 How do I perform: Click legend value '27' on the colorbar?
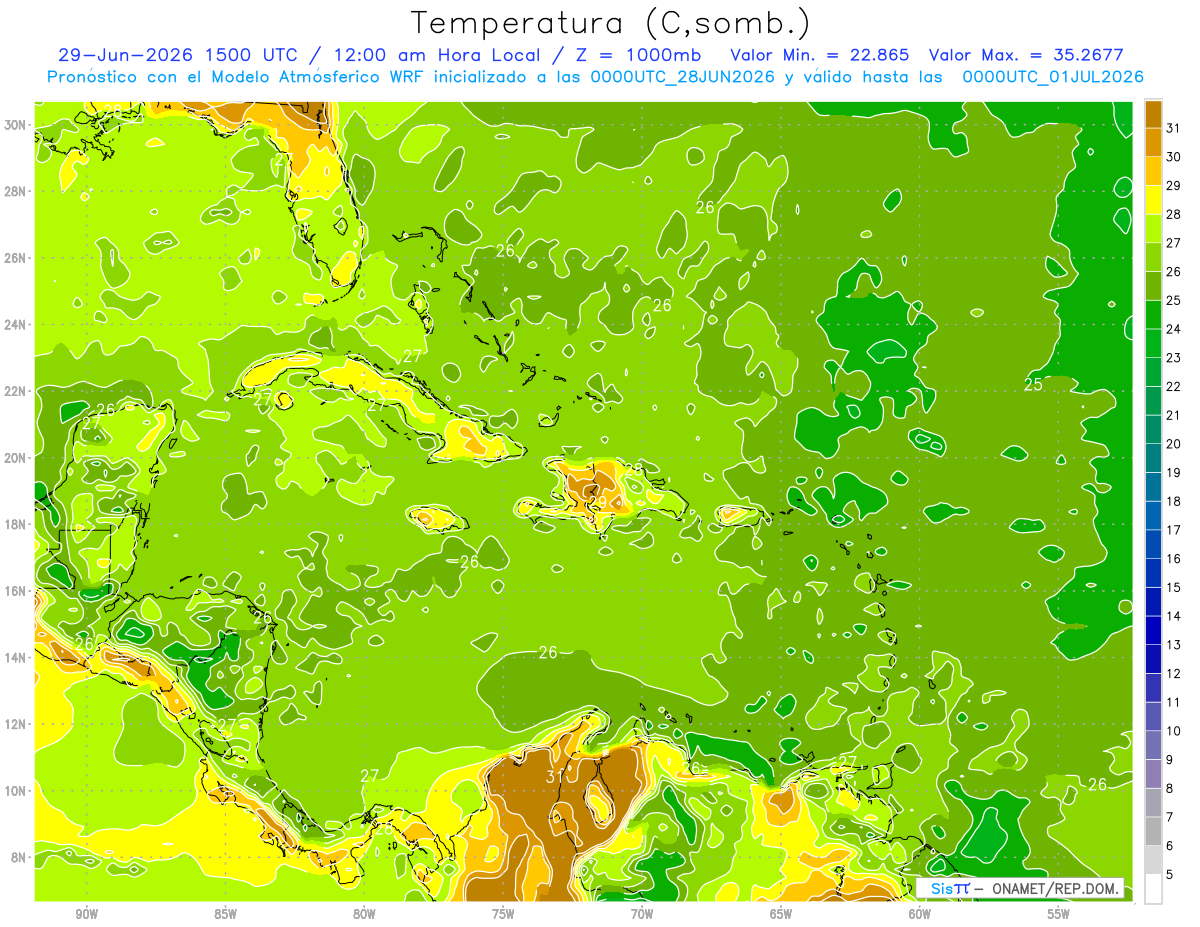(1174, 243)
